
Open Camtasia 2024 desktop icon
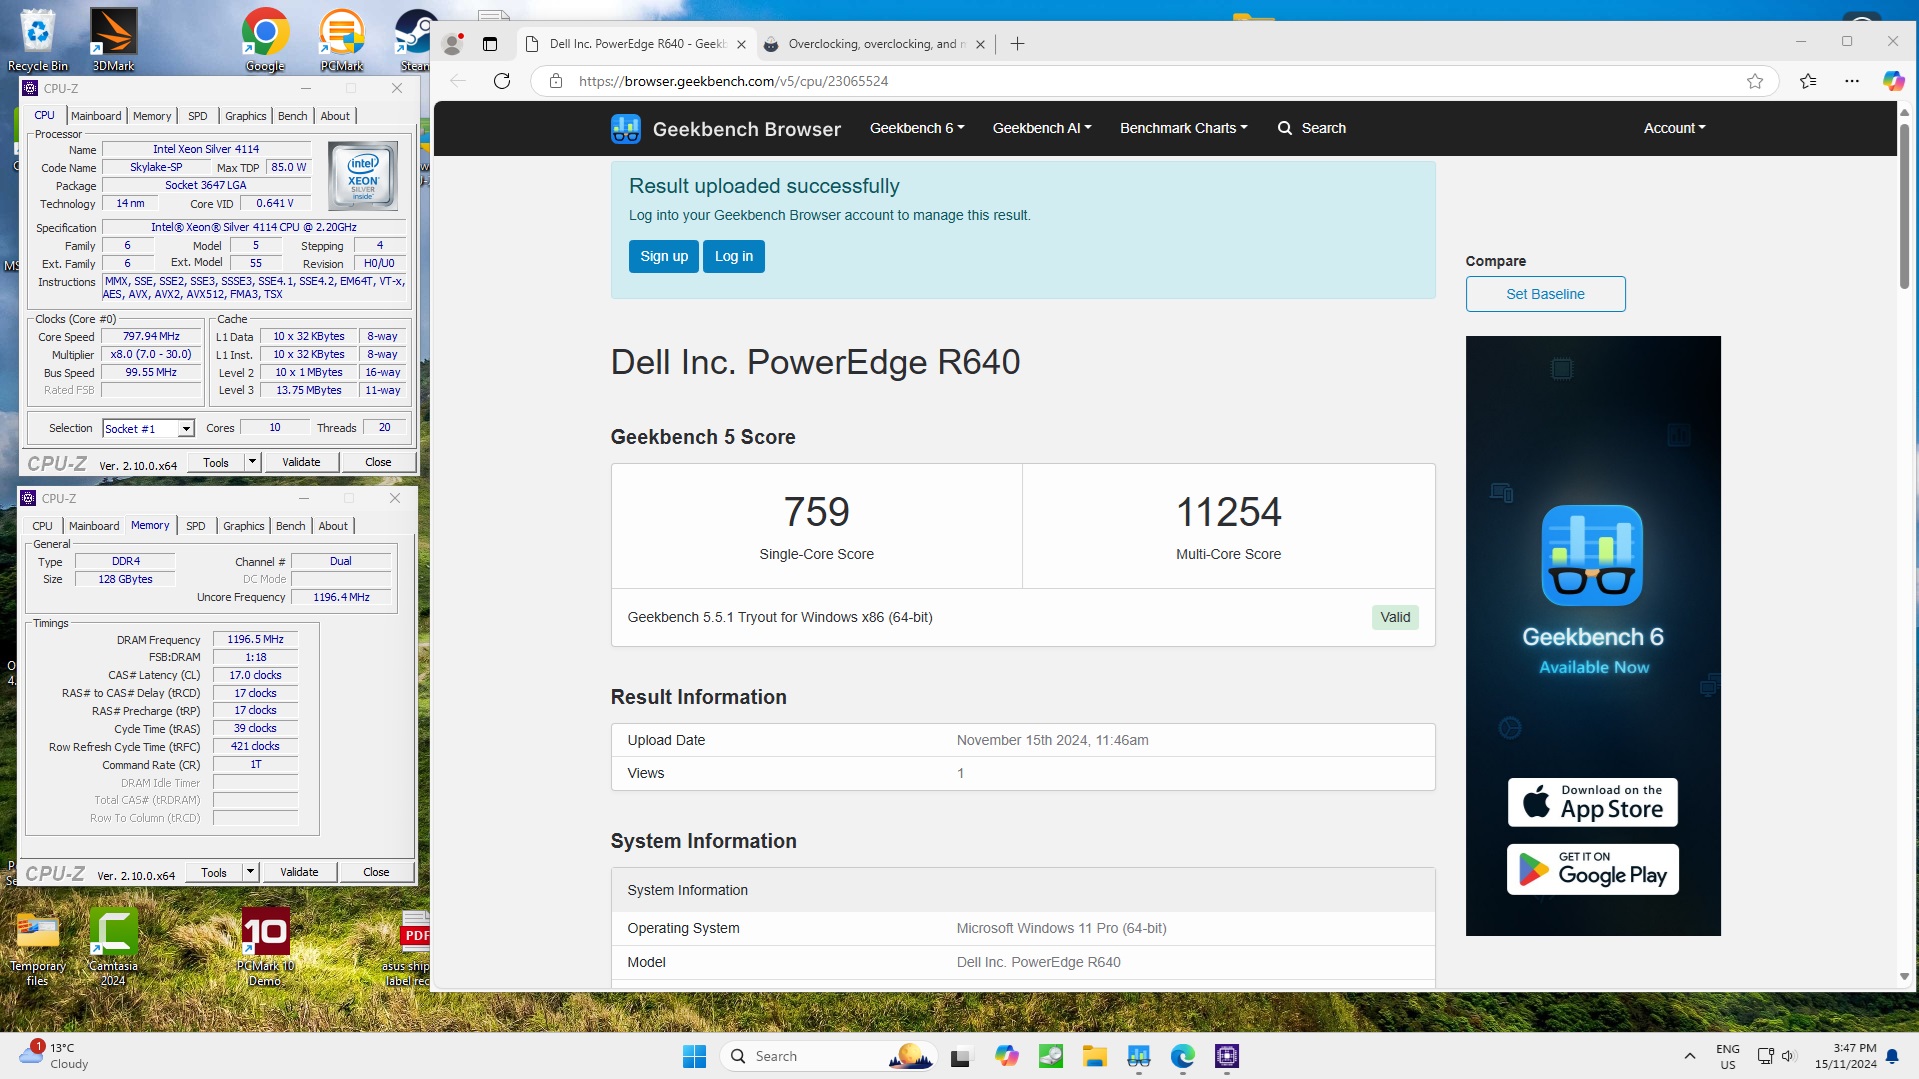click(x=113, y=946)
